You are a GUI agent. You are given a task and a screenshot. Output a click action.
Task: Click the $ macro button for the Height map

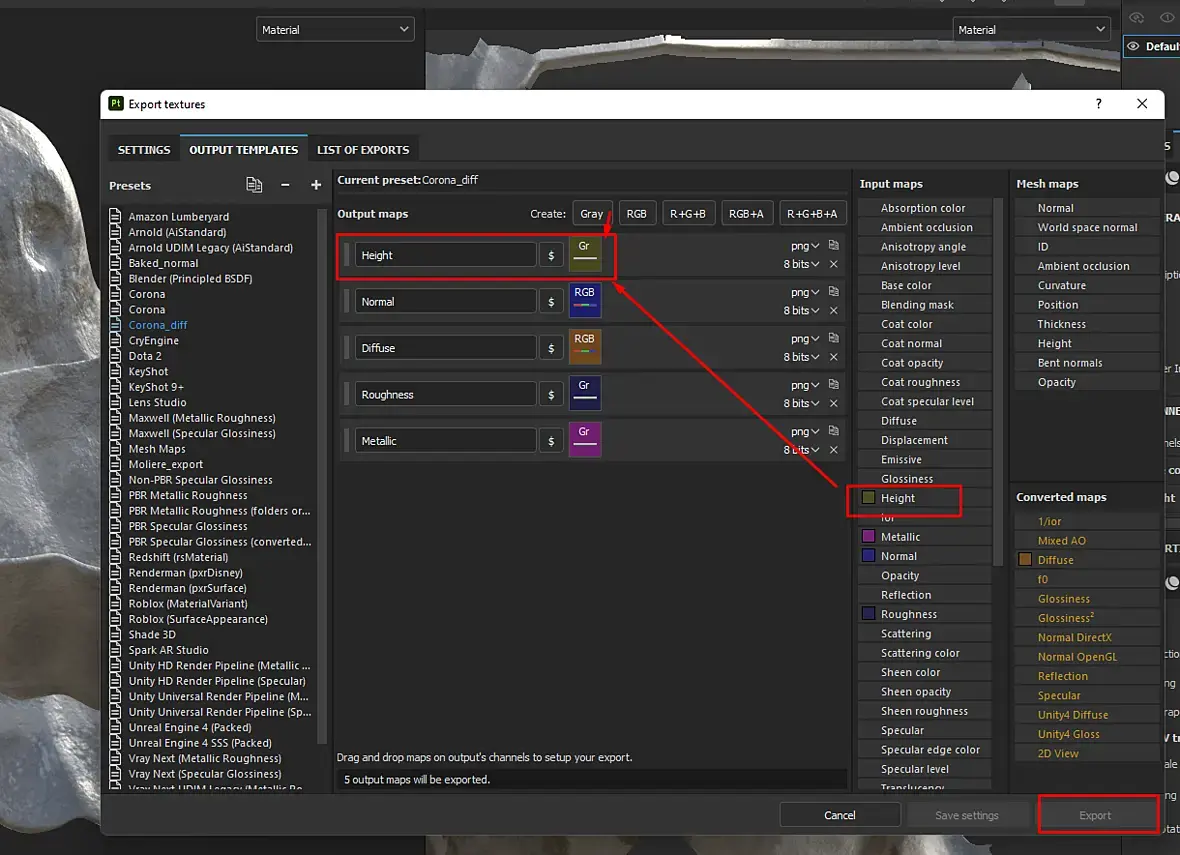(551, 255)
